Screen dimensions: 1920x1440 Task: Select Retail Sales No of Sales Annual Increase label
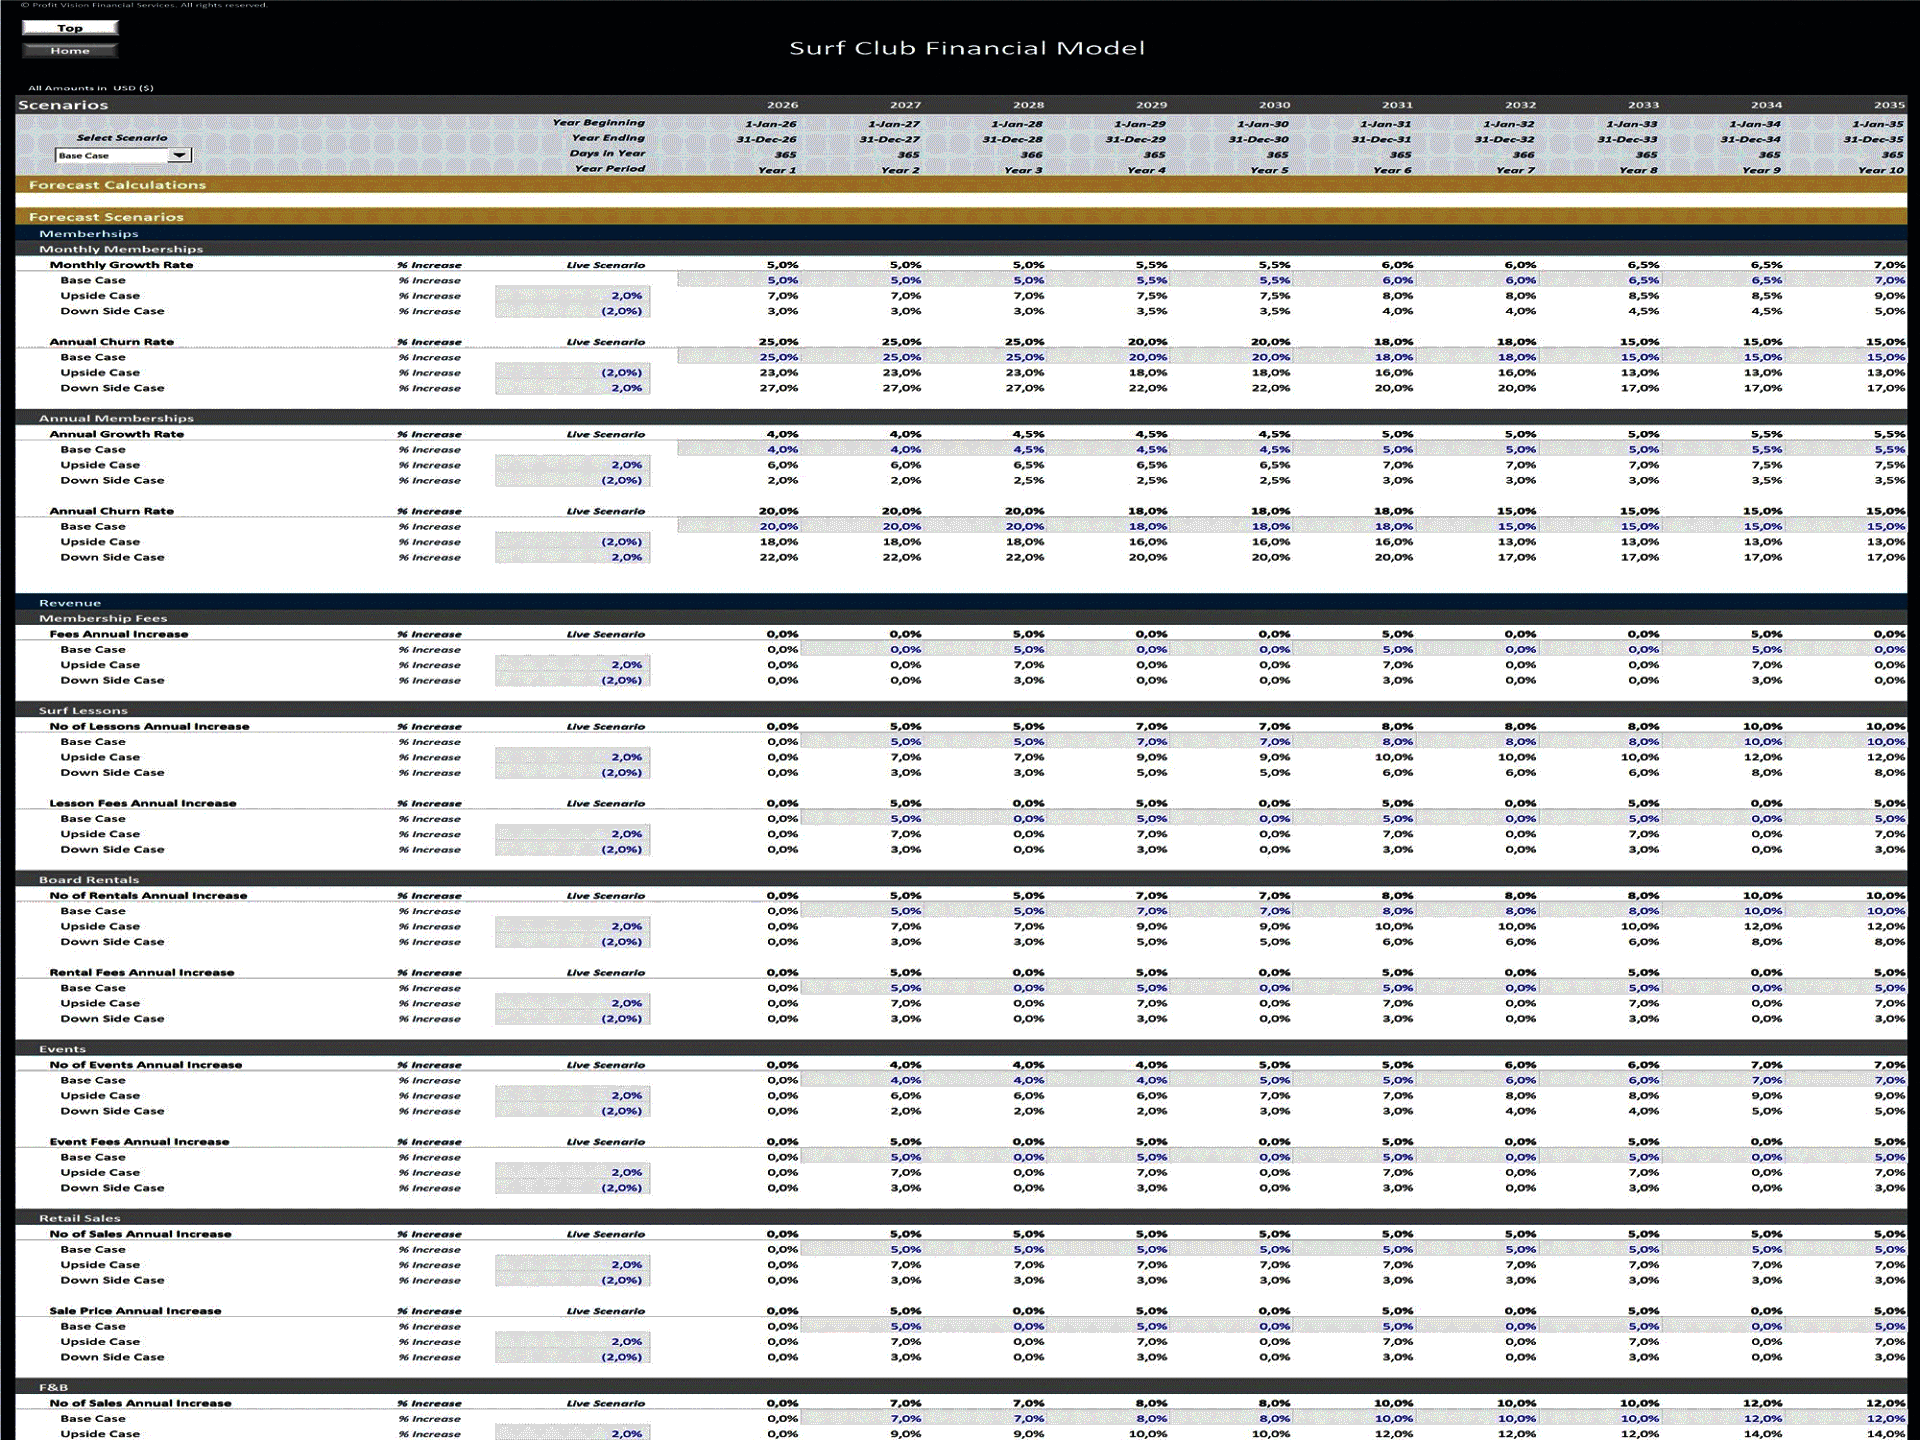coord(140,1234)
